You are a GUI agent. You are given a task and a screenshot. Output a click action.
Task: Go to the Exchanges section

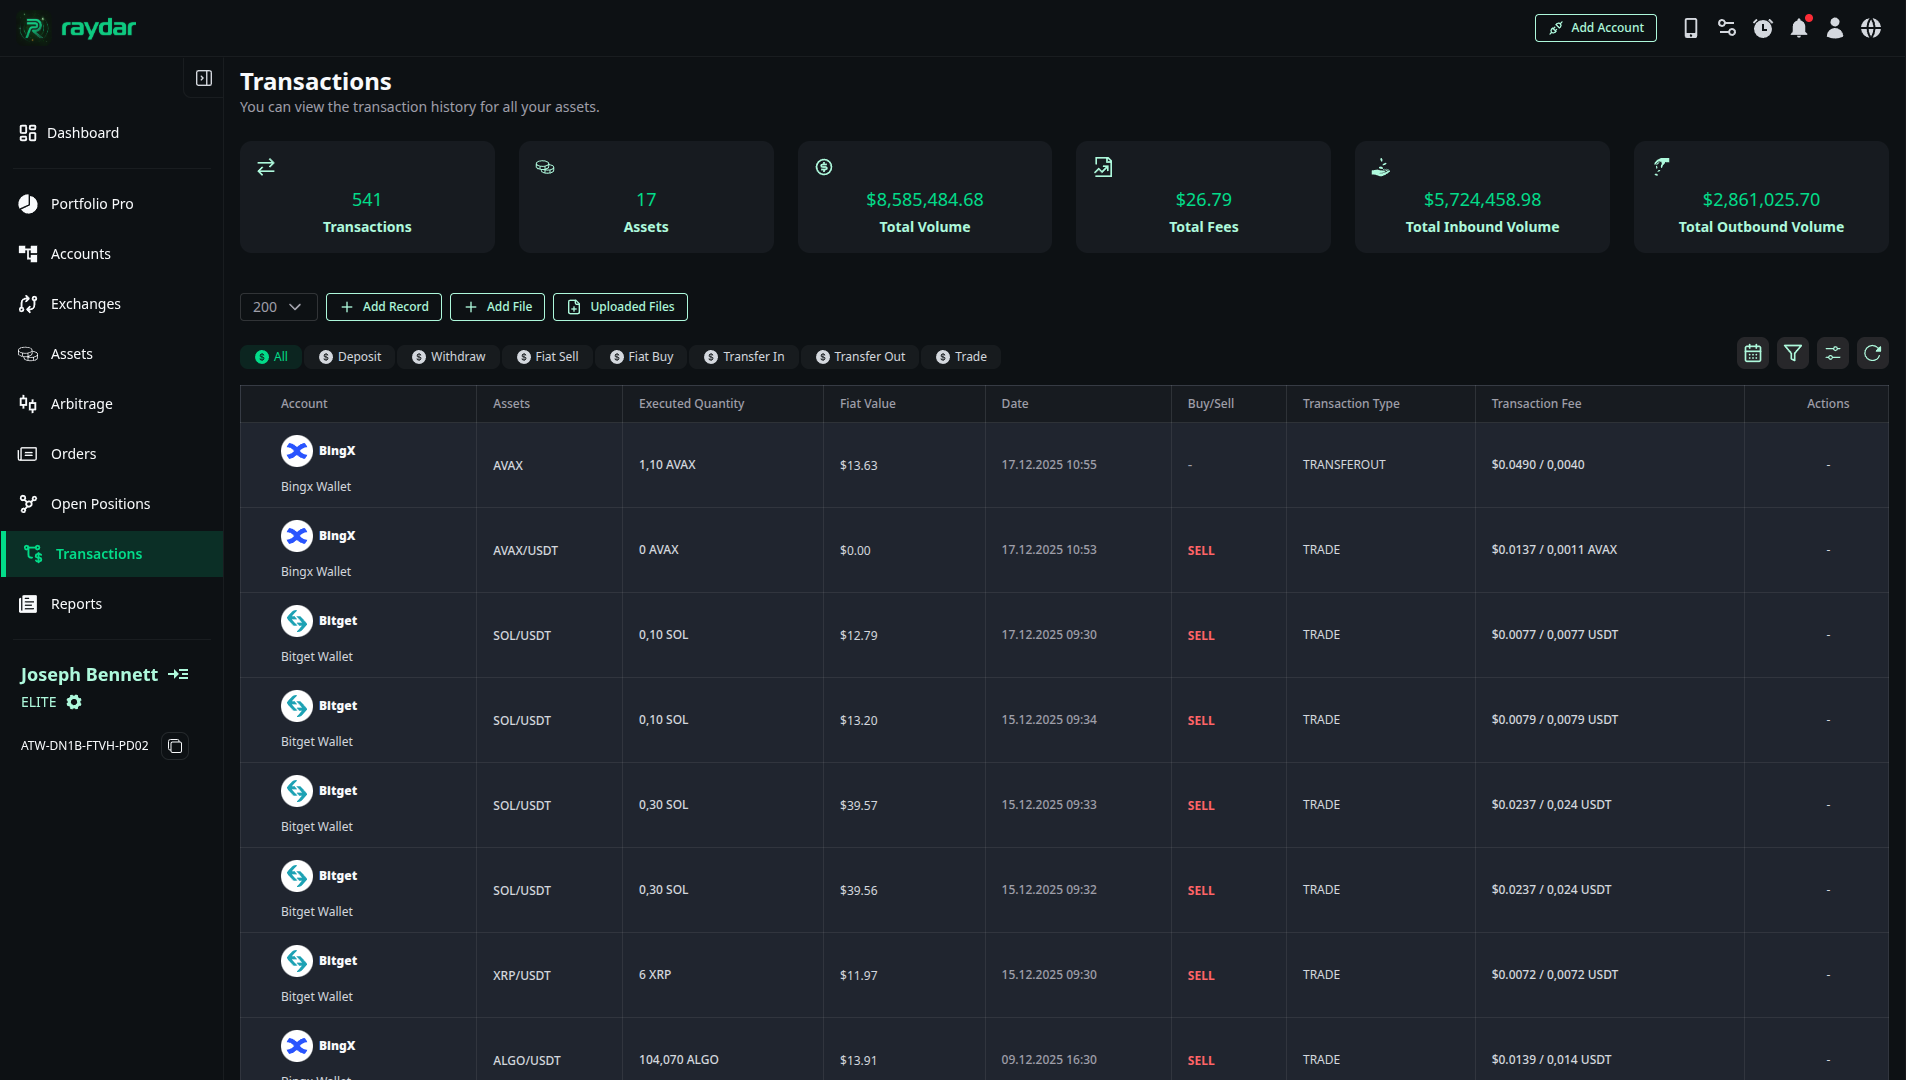click(x=85, y=303)
